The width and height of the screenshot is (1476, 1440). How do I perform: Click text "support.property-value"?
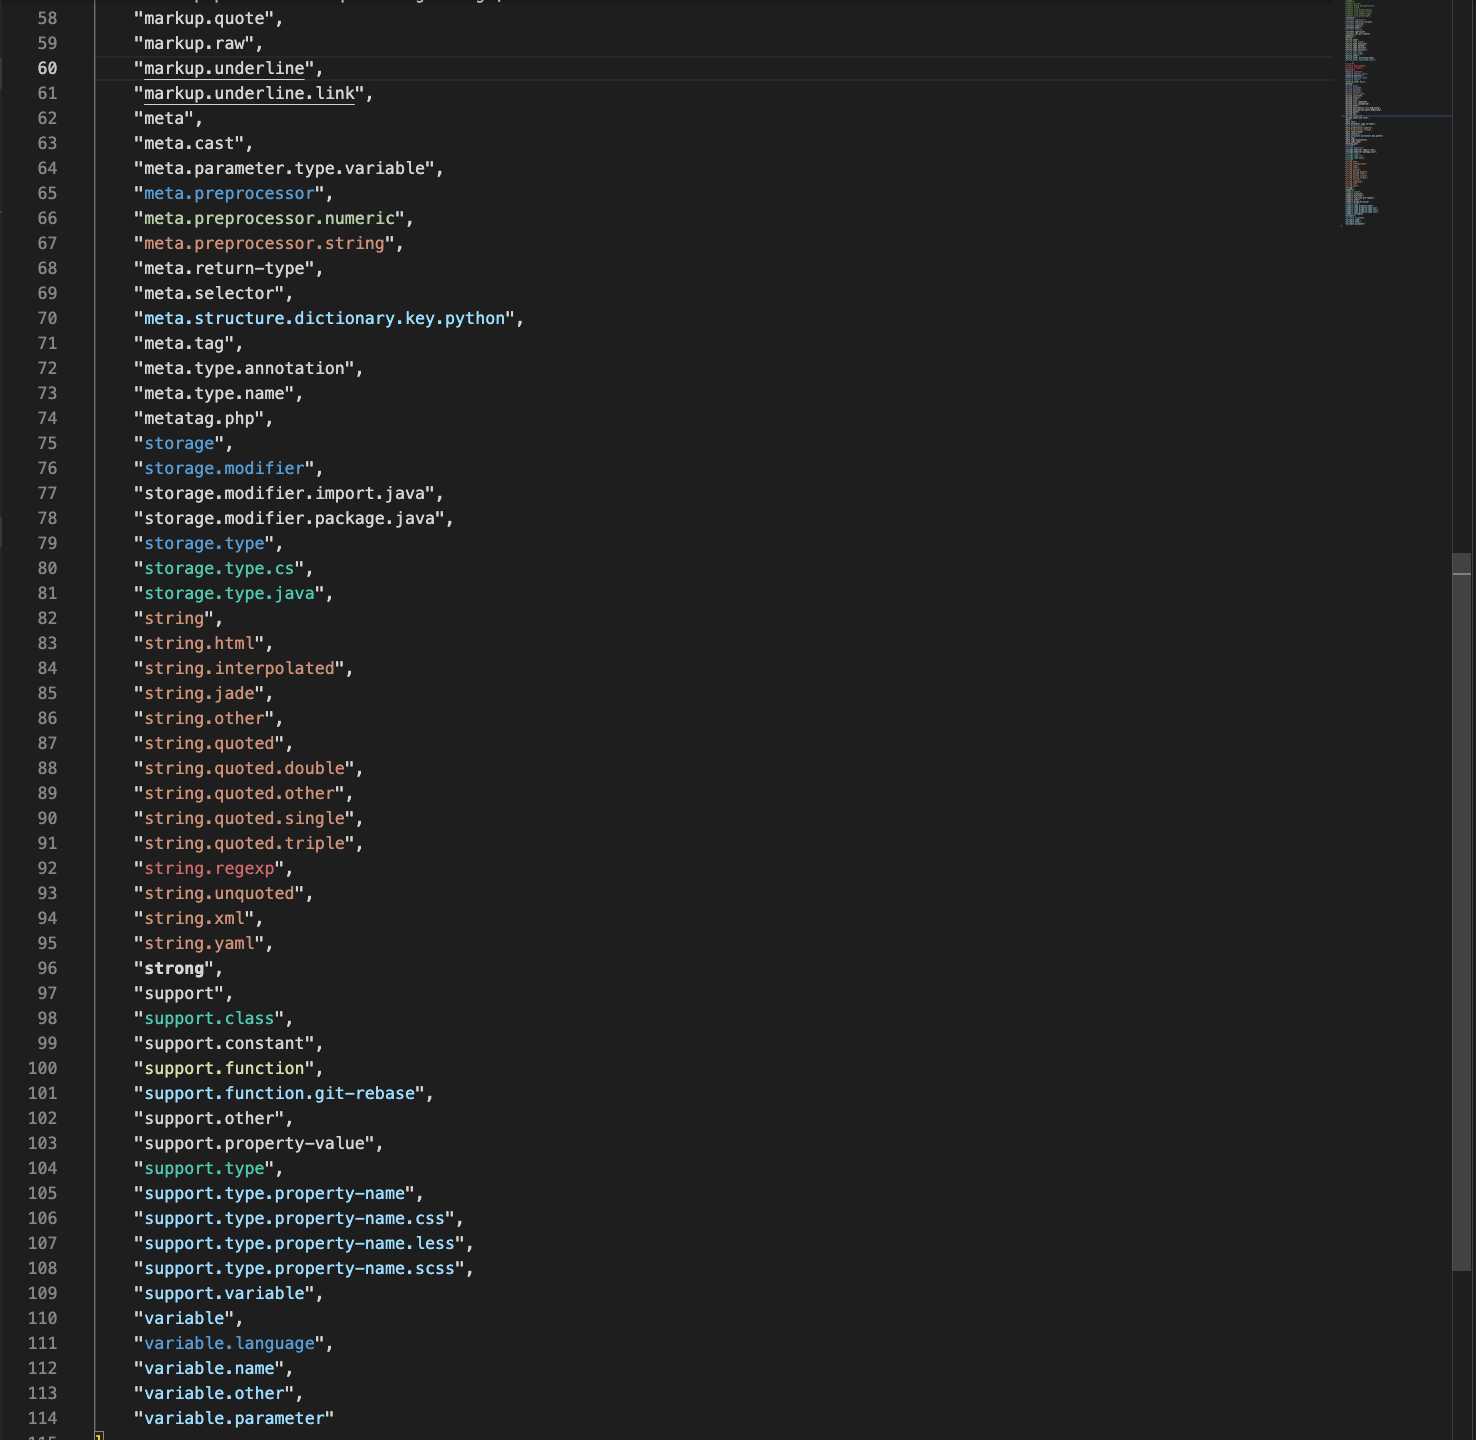click(255, 1143)
